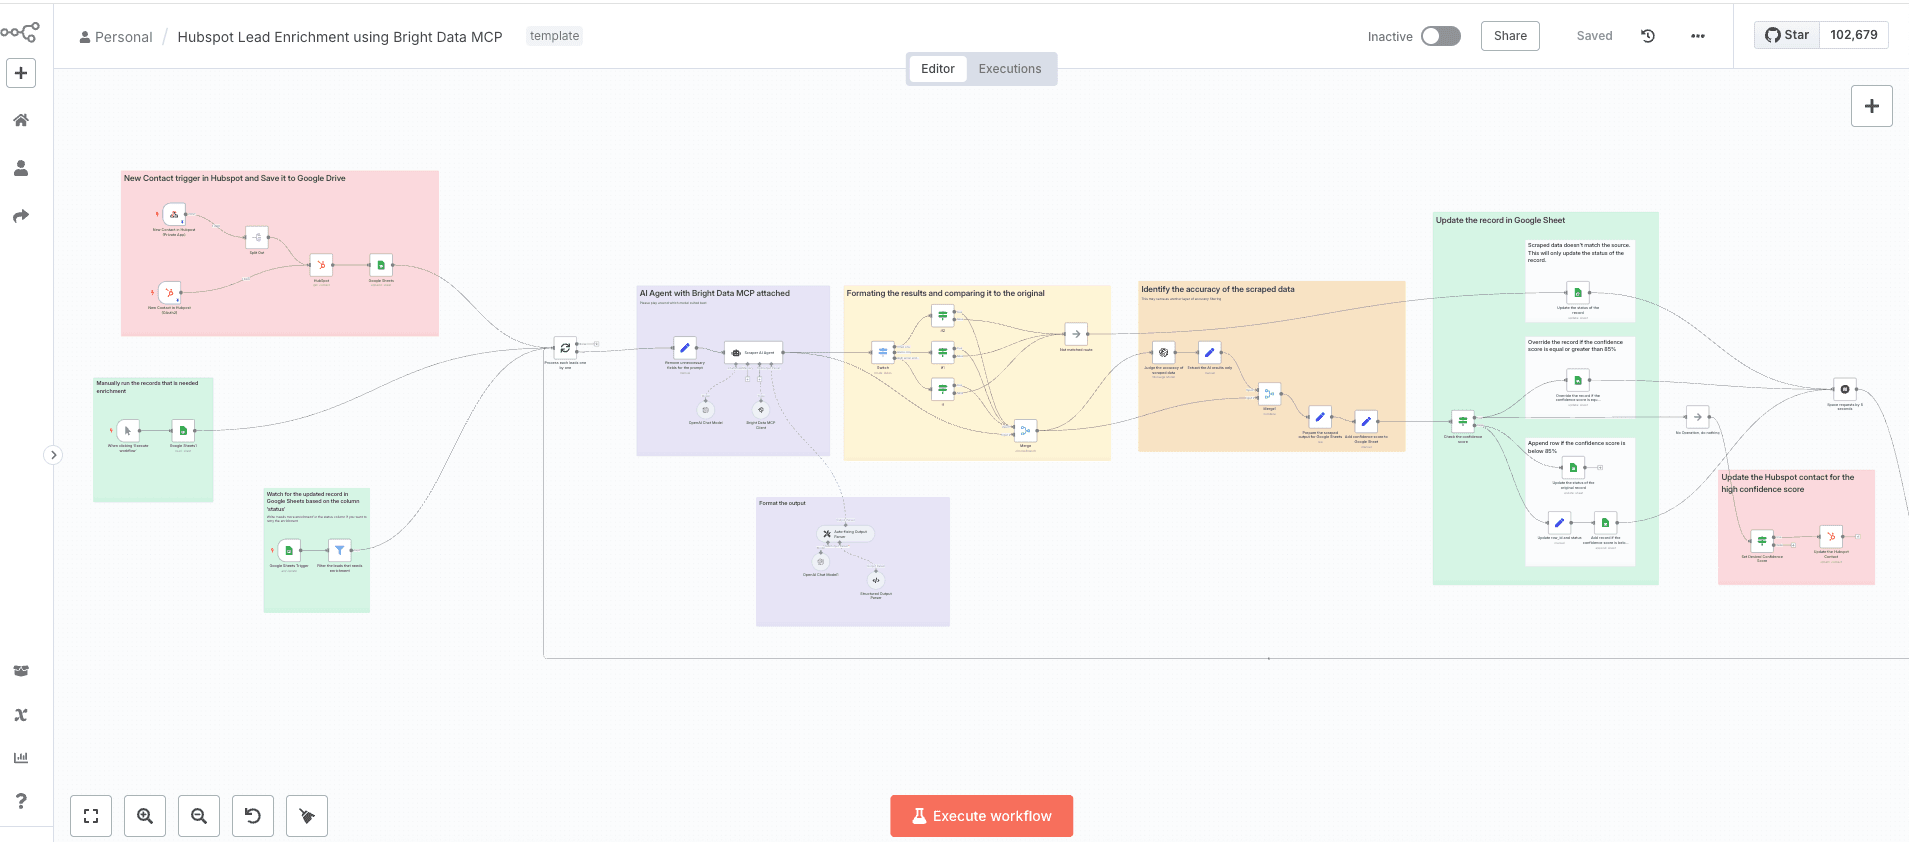Viewport: 1909px width, 842px height.
Task: Execute the workflow
Action: pos(981,816)
